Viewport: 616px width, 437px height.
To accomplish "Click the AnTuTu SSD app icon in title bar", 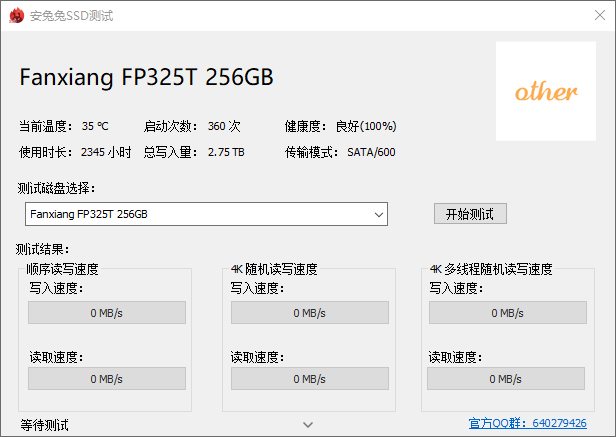I will (x=13, y=16).
